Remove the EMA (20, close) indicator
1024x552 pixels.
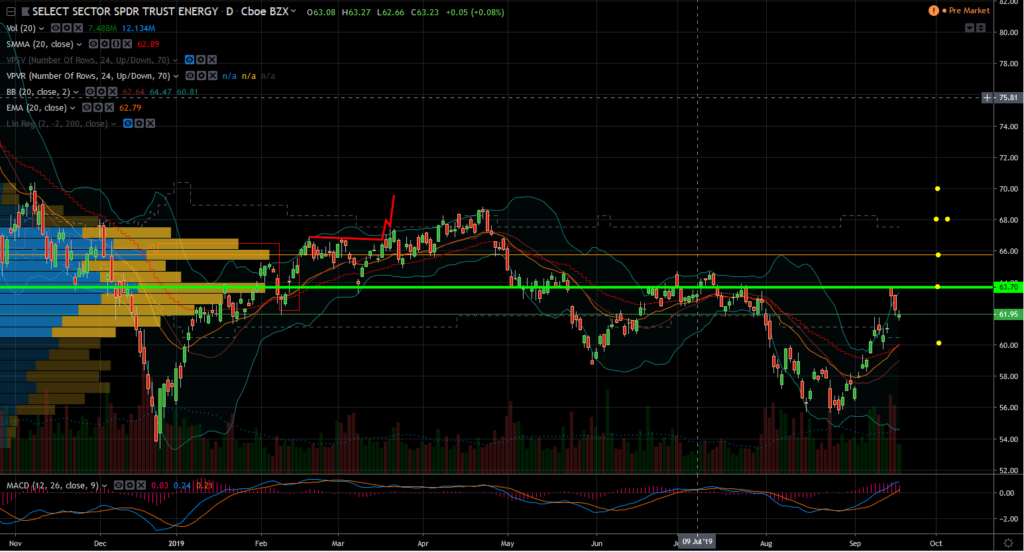109,108
